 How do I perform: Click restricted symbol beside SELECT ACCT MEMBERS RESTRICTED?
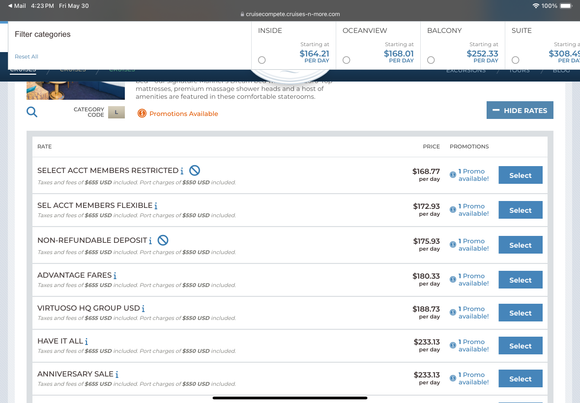tap(195, 170)
